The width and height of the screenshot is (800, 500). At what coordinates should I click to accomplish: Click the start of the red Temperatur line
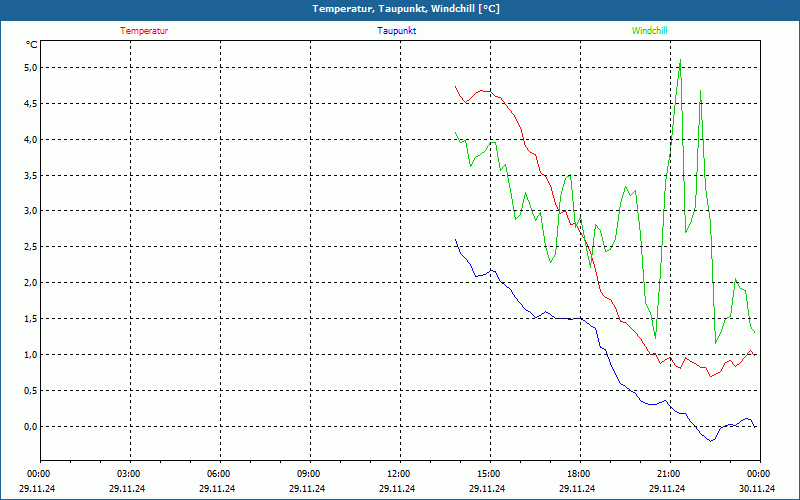tap(456, 87)
